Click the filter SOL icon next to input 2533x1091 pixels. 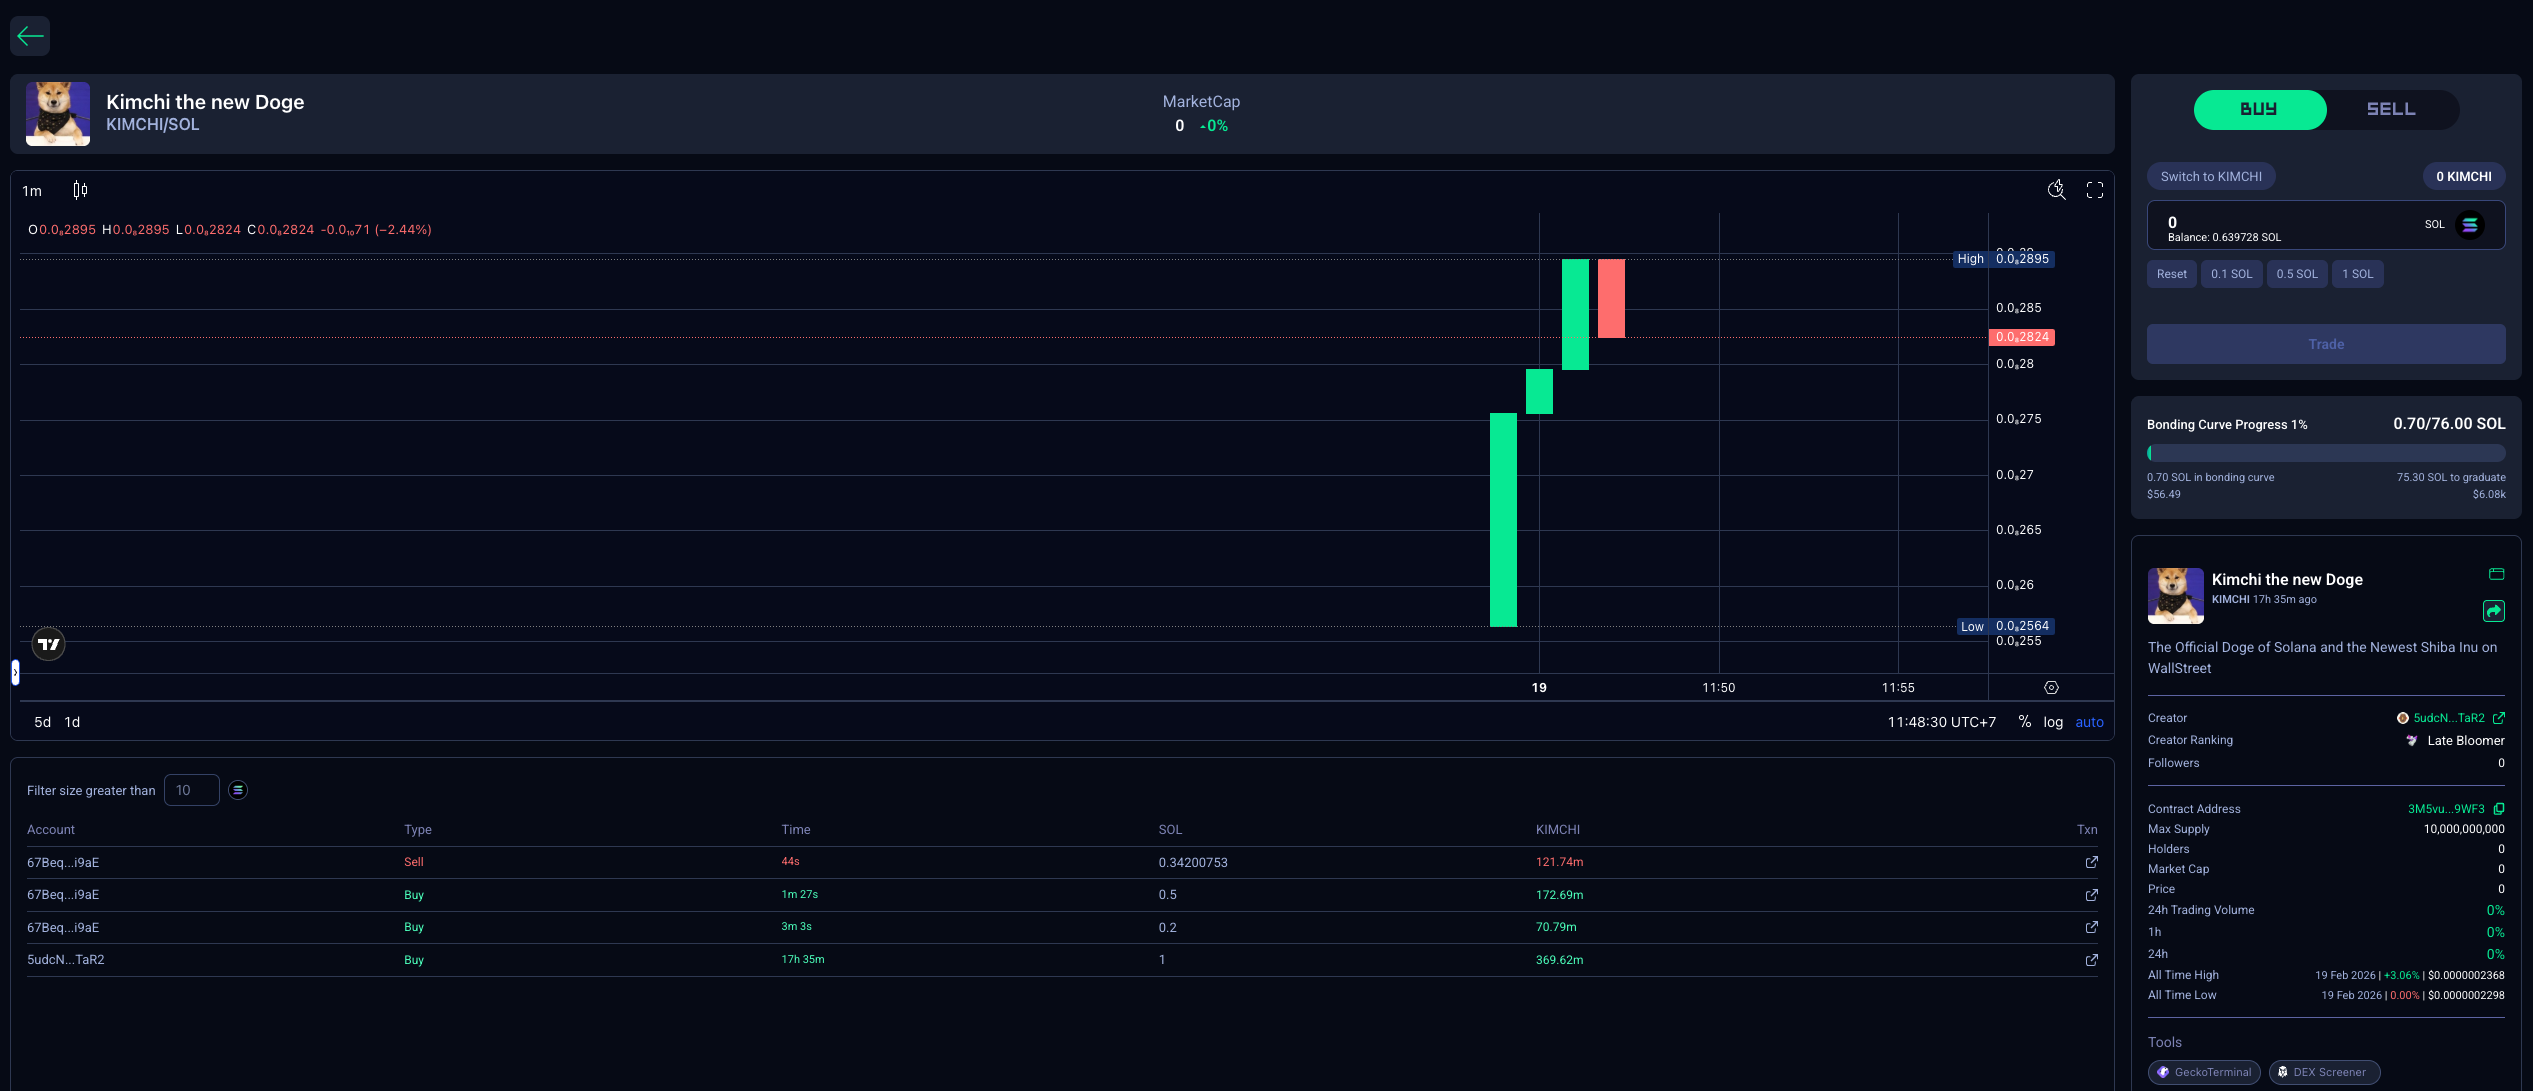[238, 790]
